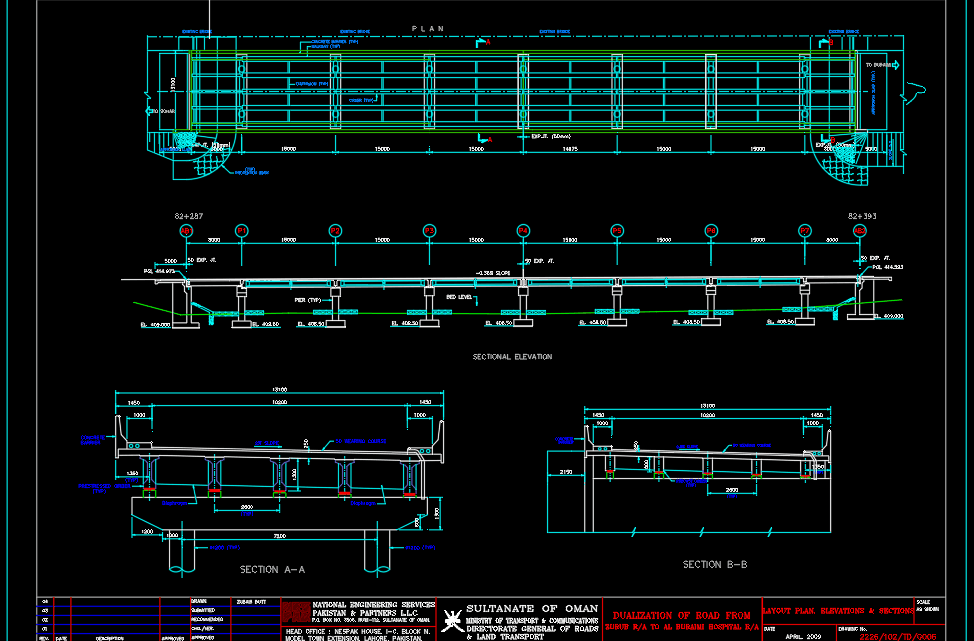This screenshot has width=974, height=641.
Task: Select MINISTRY OF TRANSPORT & COMMUNICATIONS text
Action: click(532, 621)
